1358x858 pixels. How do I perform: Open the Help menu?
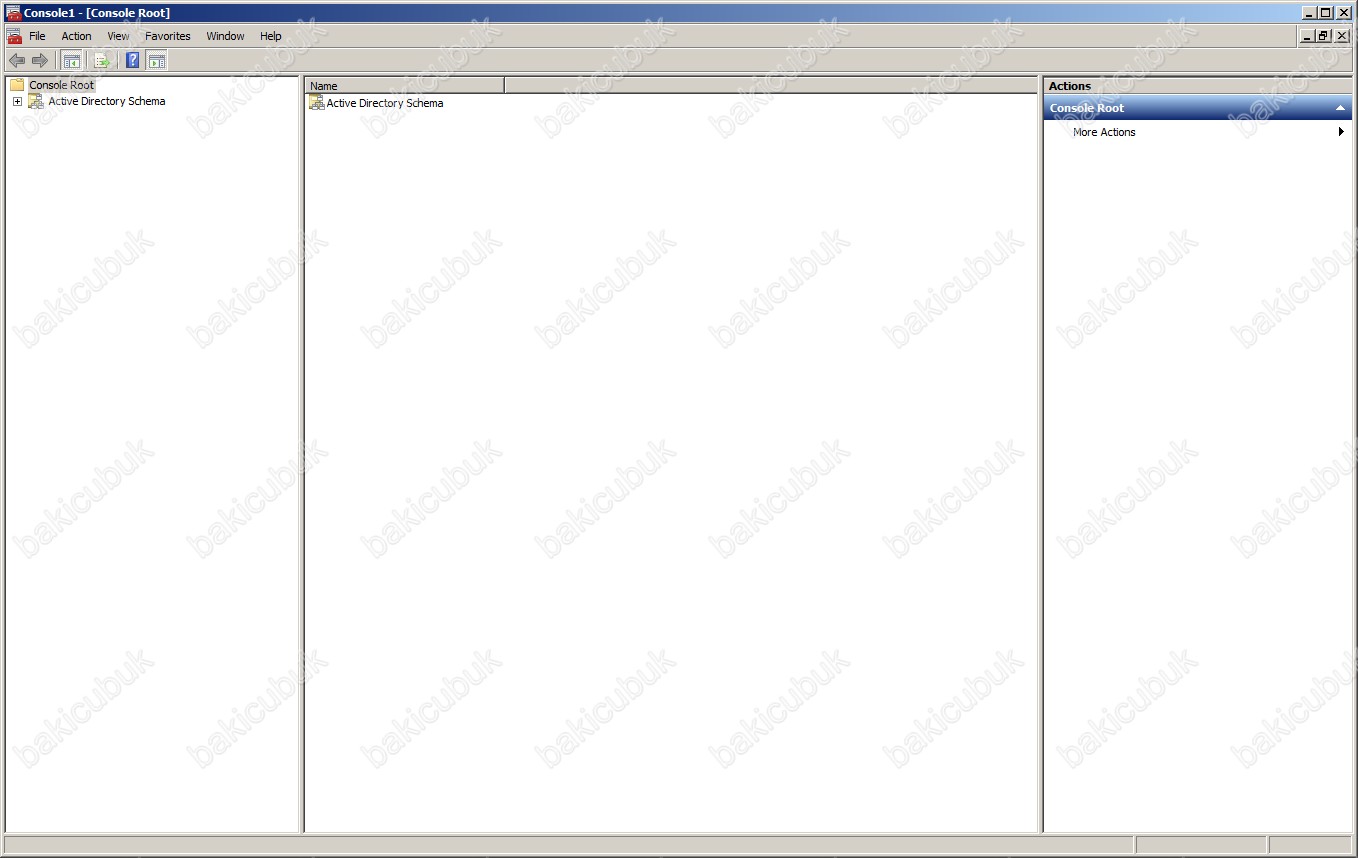pyautogui.click(x=270, y=36)
